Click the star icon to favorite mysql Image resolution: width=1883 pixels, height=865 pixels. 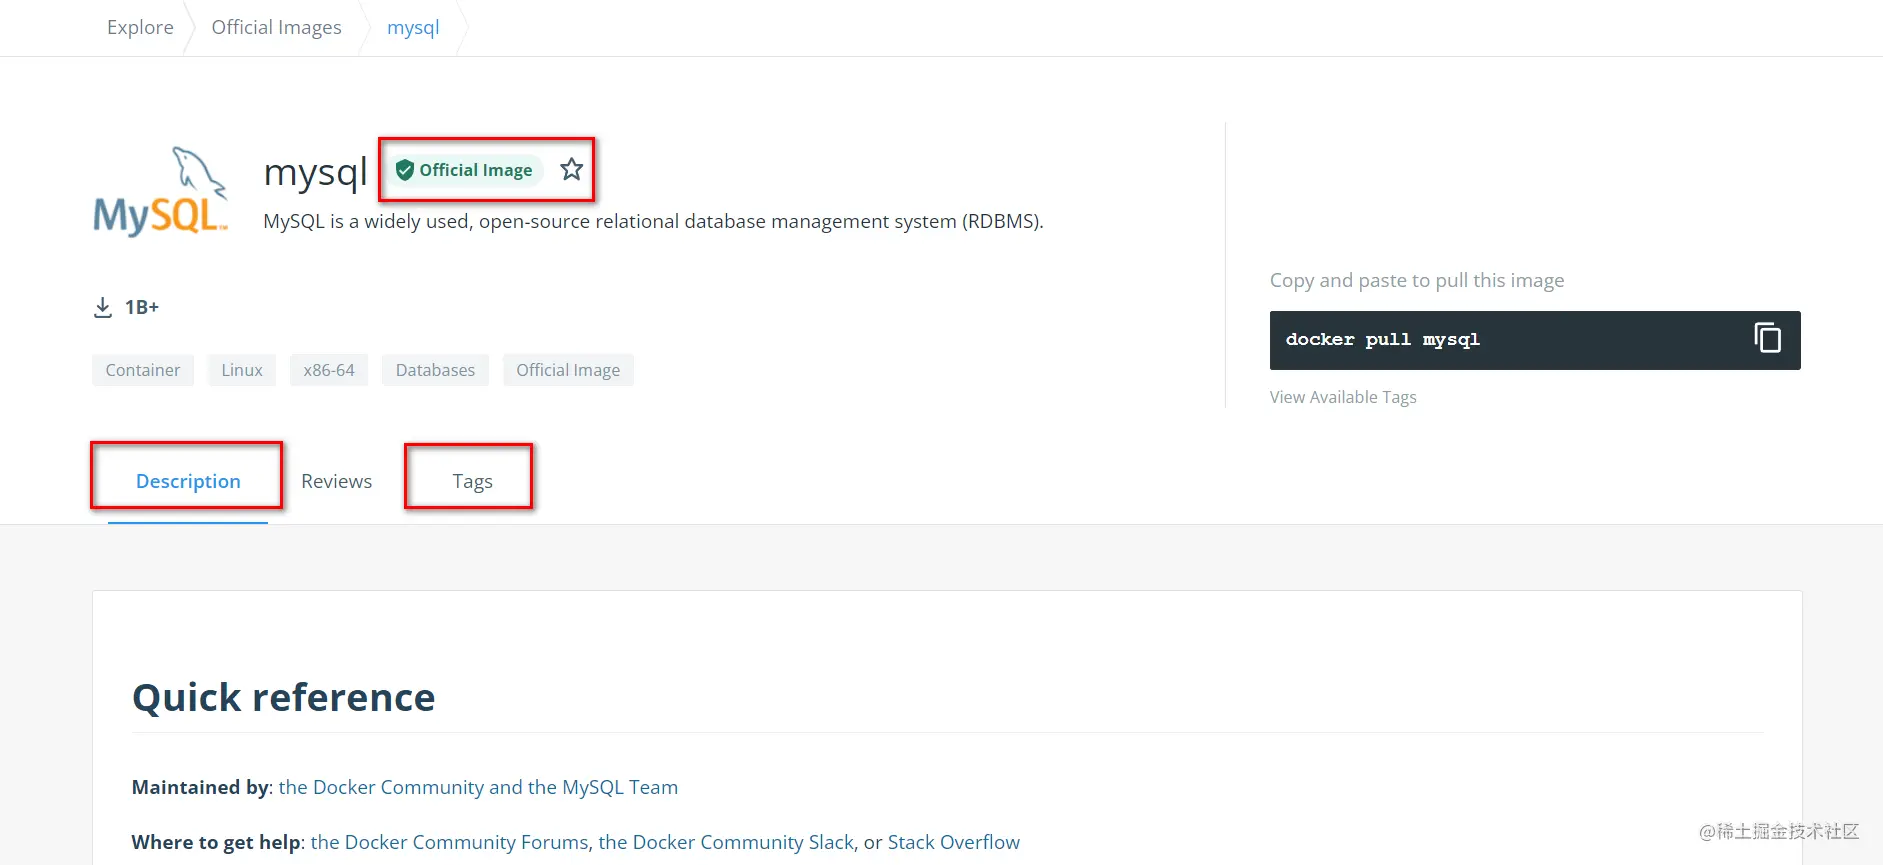[571, 169]
